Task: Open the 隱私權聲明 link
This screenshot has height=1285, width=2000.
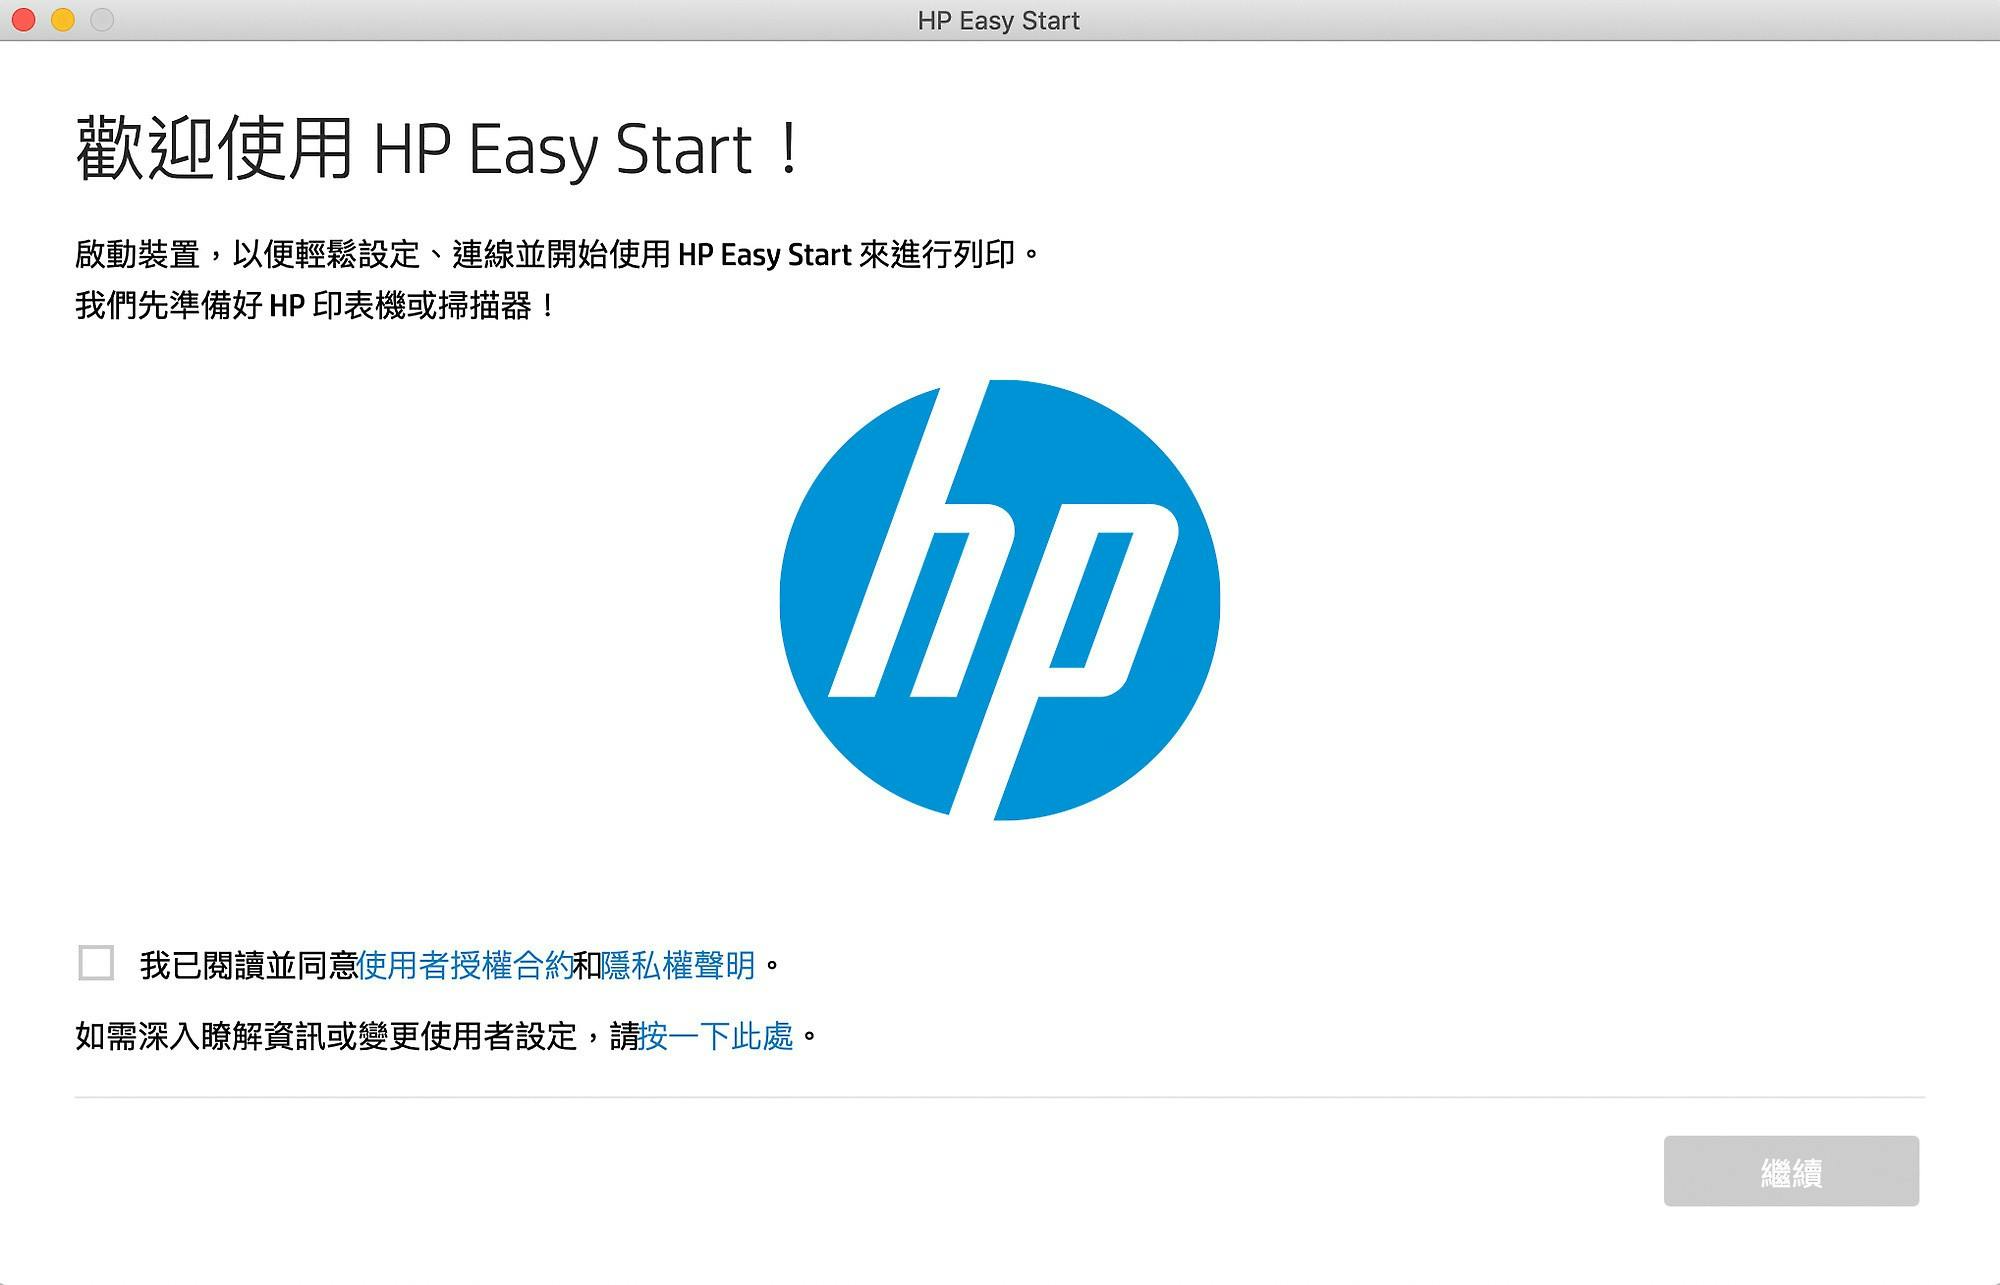Action: [678, 965]
